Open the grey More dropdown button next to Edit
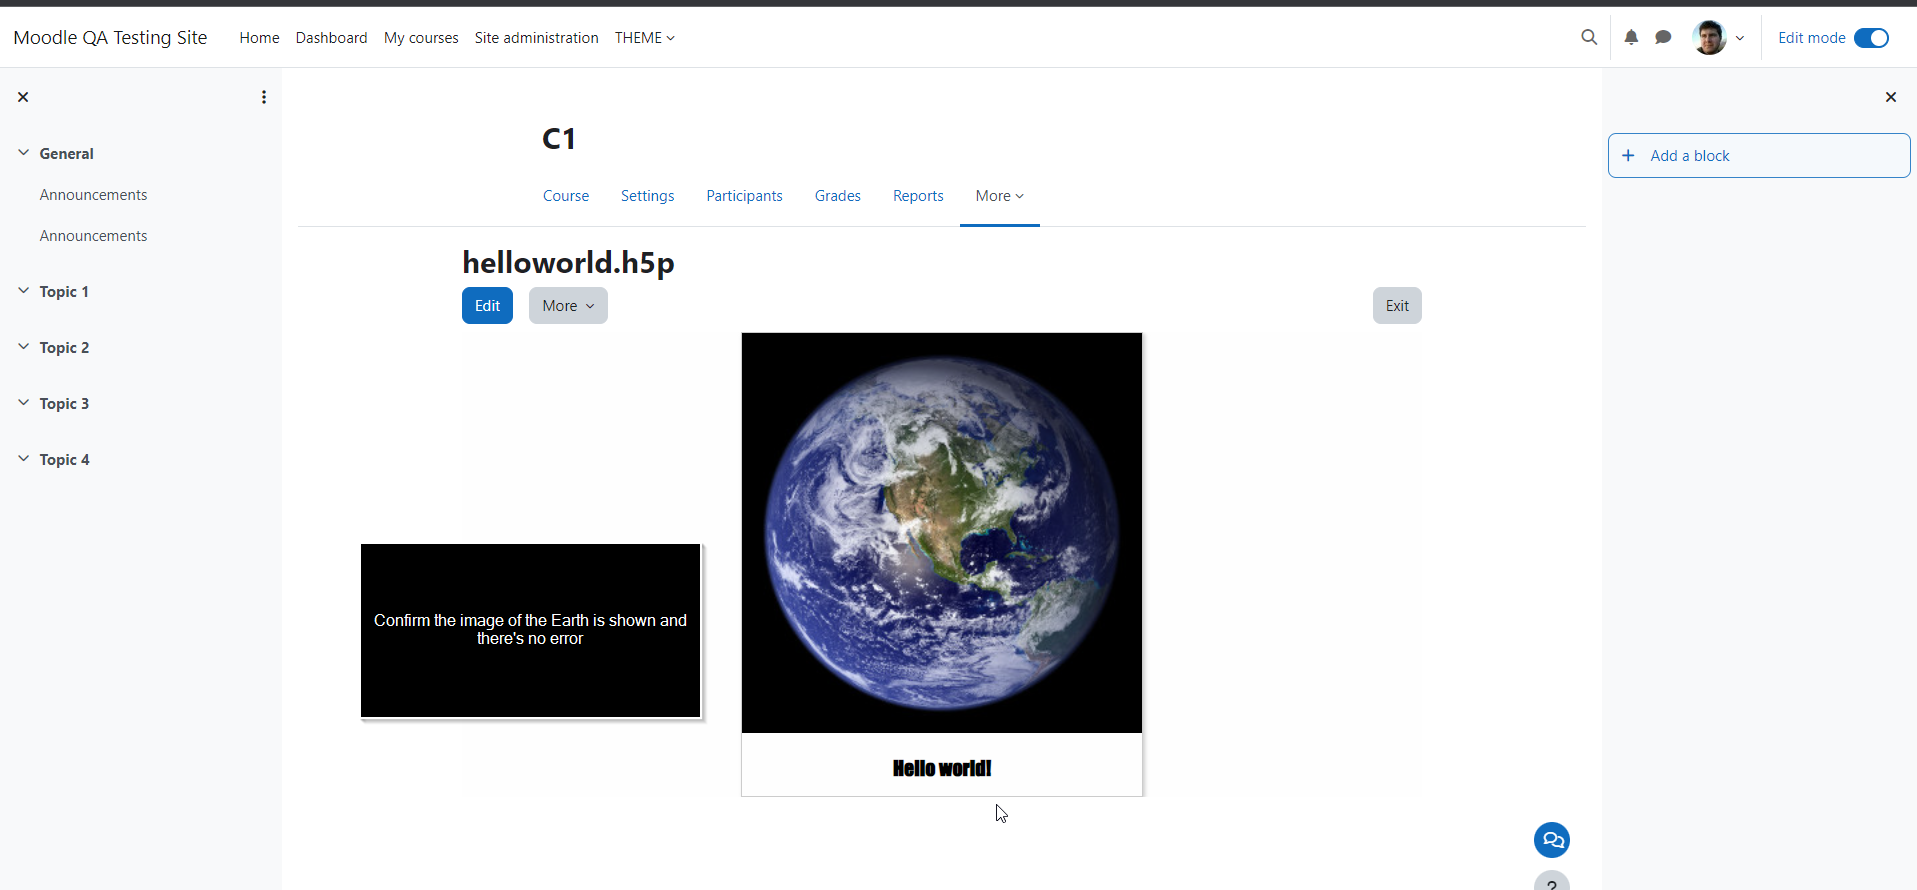This screenshot has width=1917, height=890. coord(568,306)
